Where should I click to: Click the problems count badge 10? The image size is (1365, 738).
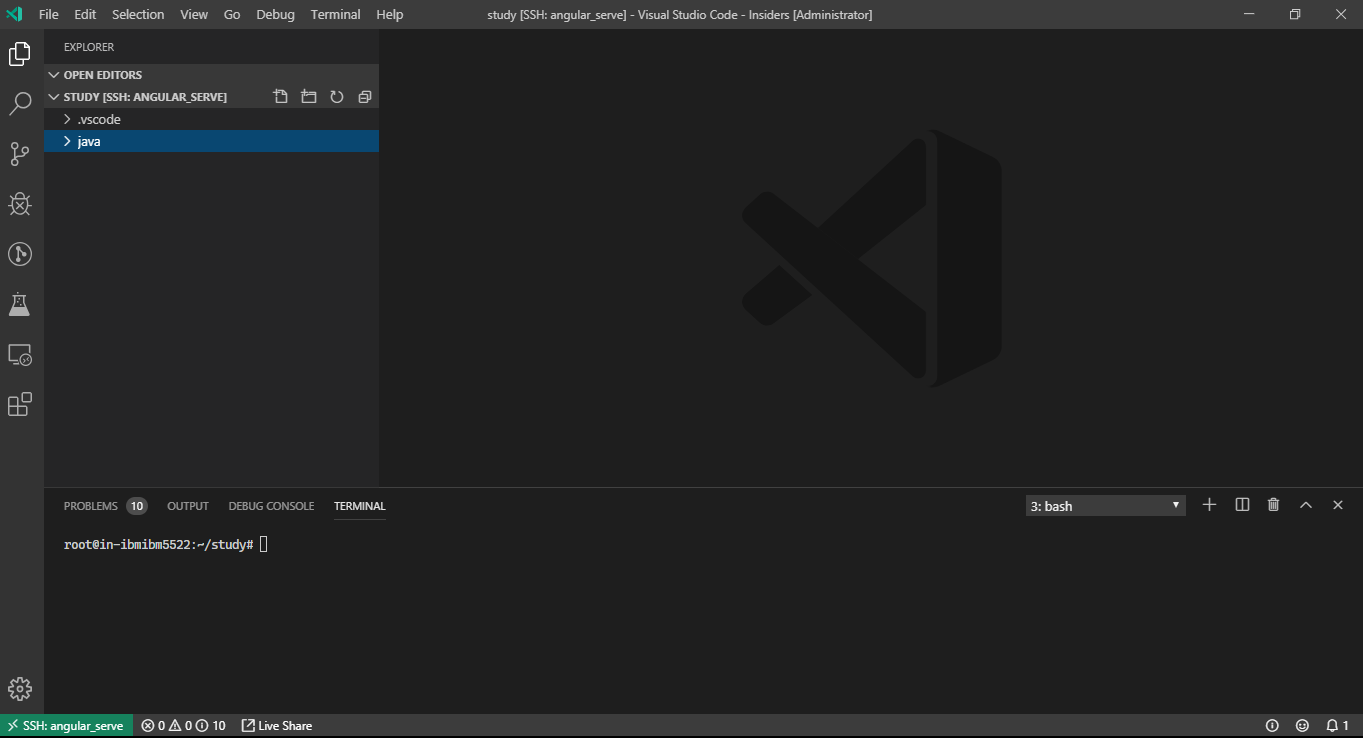click(137, 506)
